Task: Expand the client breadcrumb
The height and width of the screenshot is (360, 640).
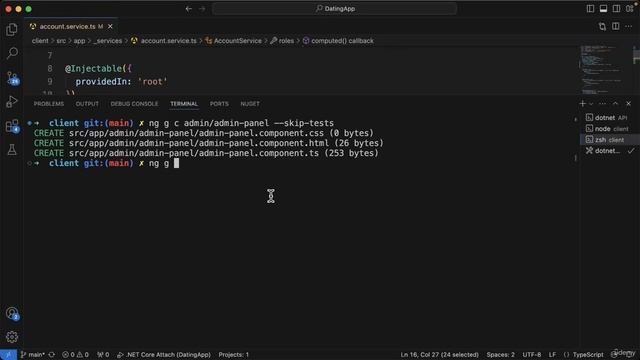Action: click(40, 41)
